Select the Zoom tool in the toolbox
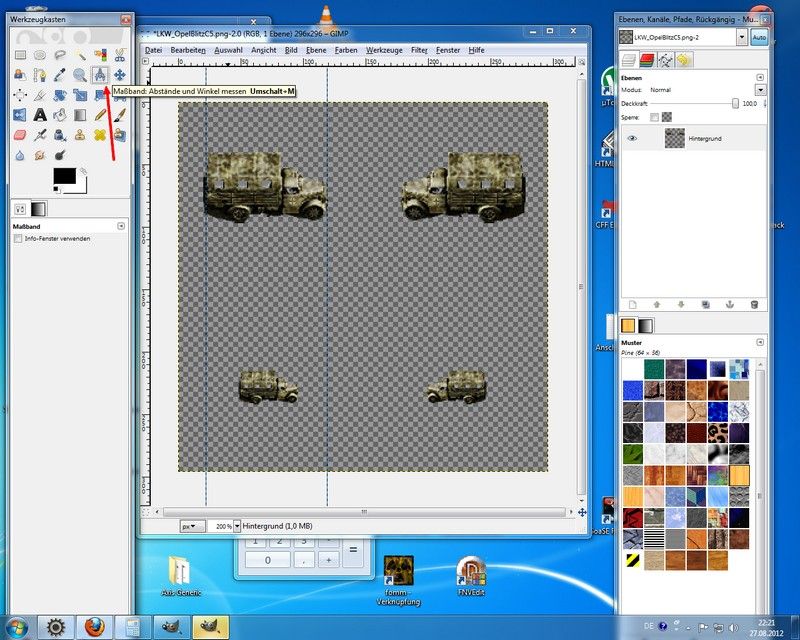The image size is (800, 640). point(78,74)
